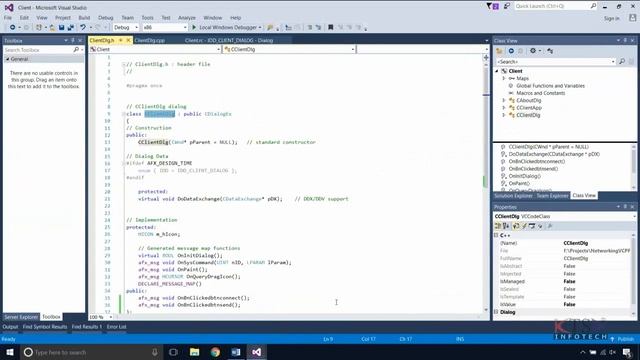The width and height of the screenshot is (640, 360).
Task: Close the ClientDlg.h tab
Action: [128, 40]
